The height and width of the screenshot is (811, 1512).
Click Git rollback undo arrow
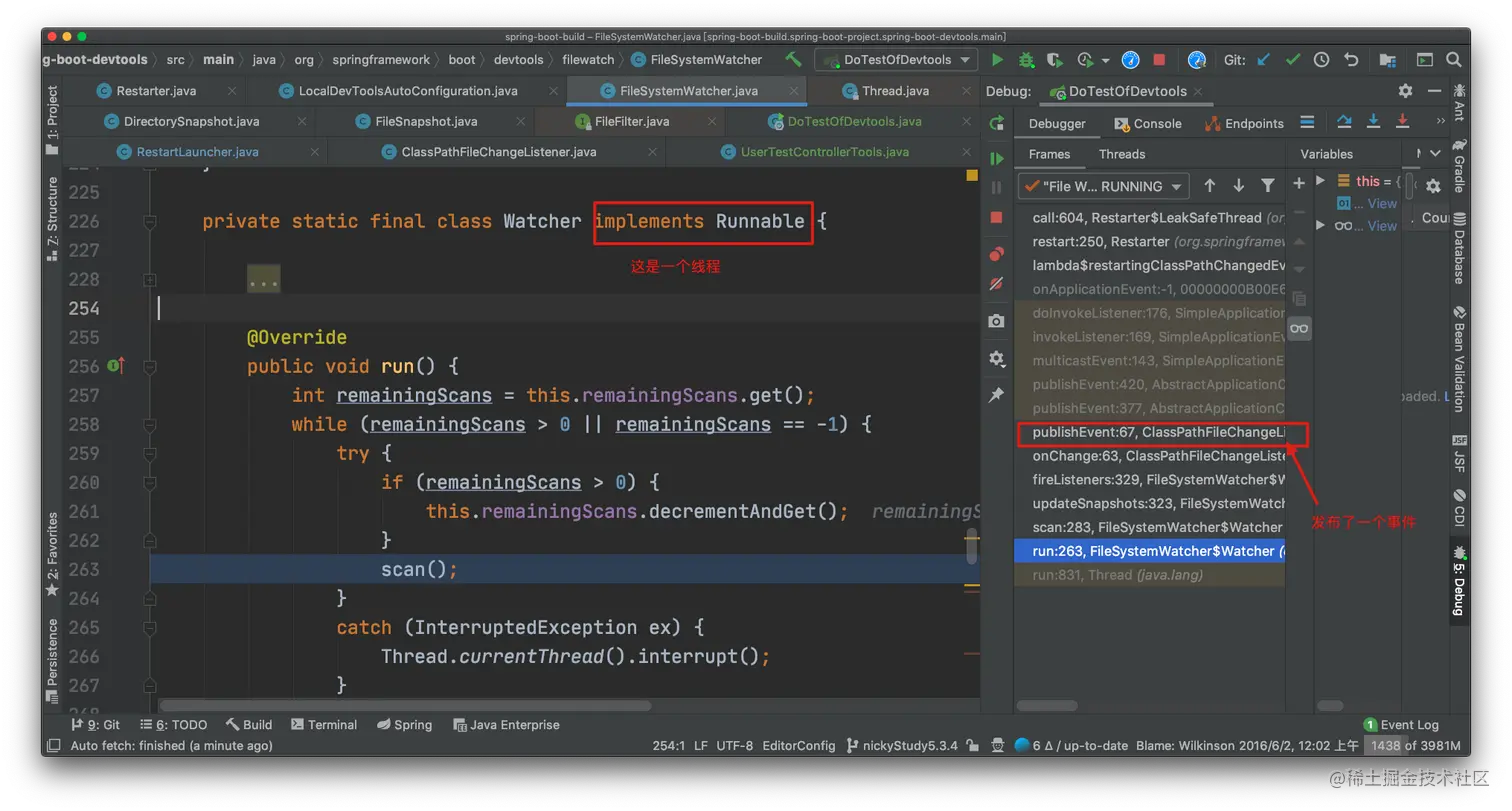1351,60
